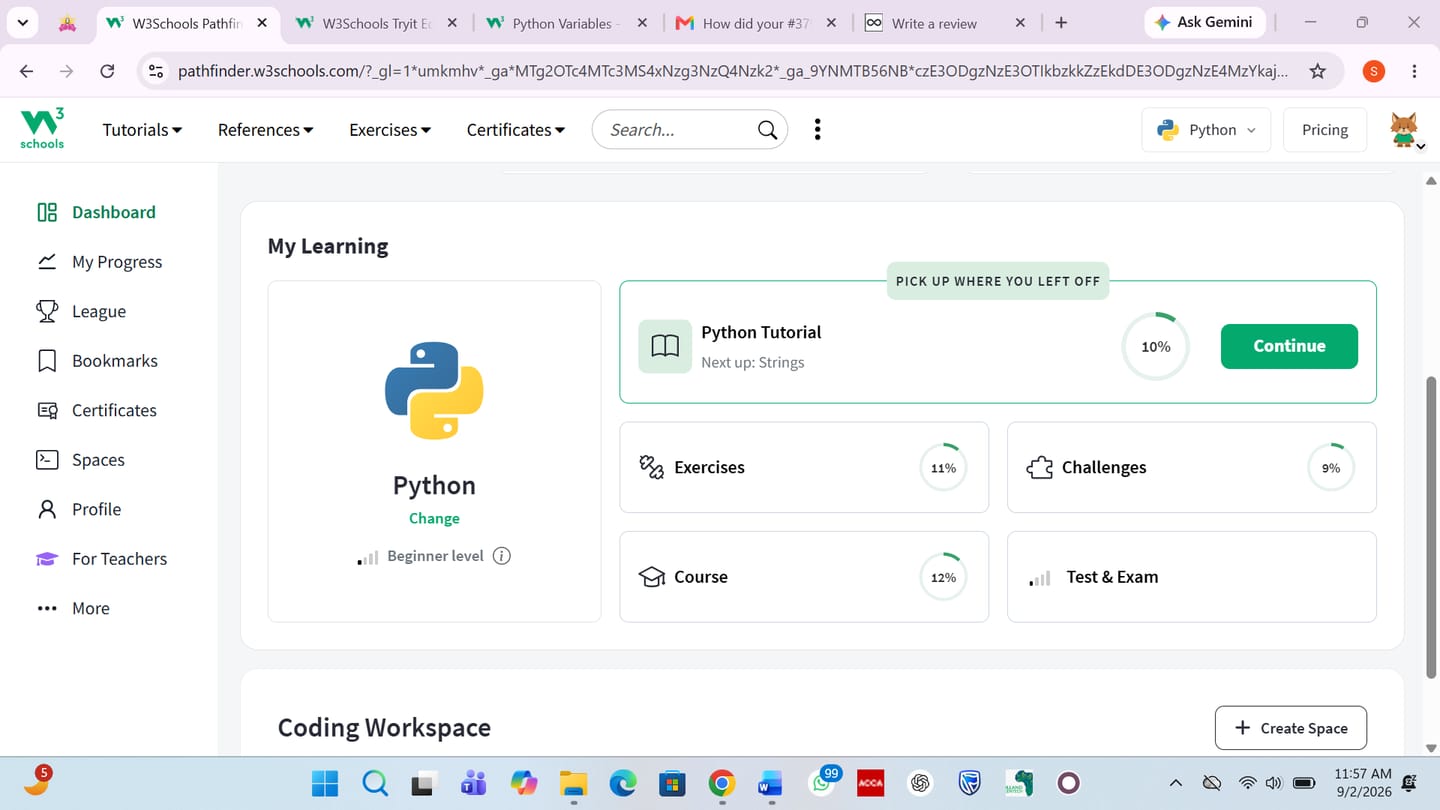This screenshot has height=810, width=1440.
Task: Open Profile in the sidebar
Action: [78, 509]
